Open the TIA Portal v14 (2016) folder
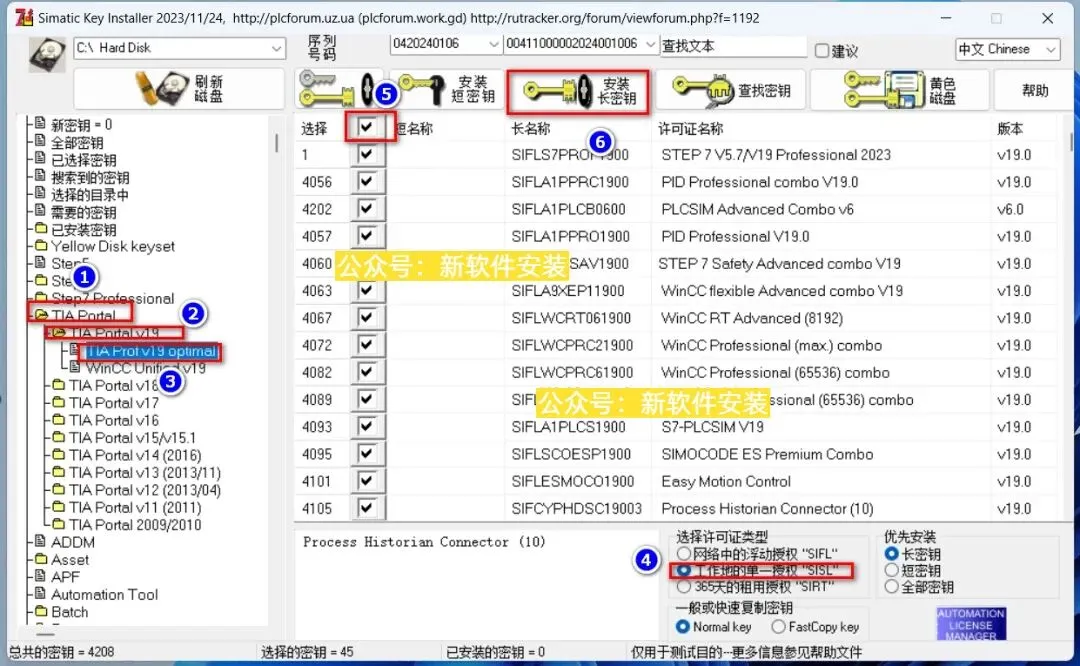1080x666 pixels. 135,455
